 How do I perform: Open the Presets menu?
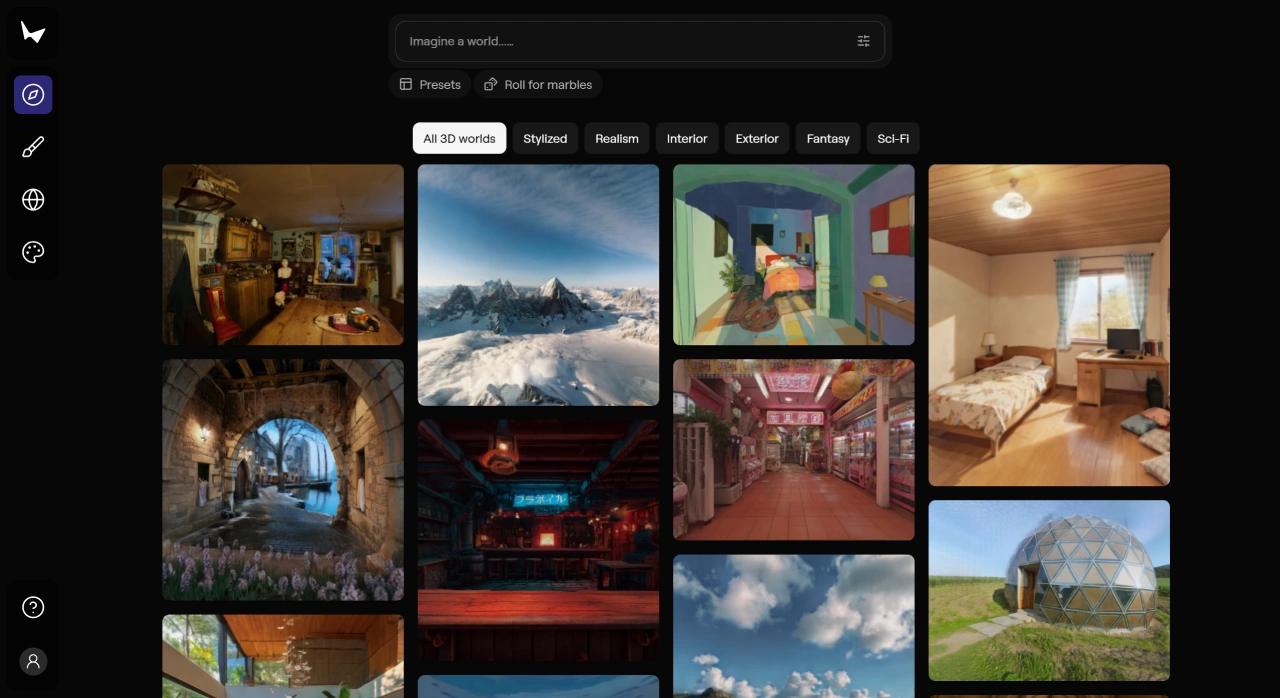pyautogui.click(x=430, y=85)
